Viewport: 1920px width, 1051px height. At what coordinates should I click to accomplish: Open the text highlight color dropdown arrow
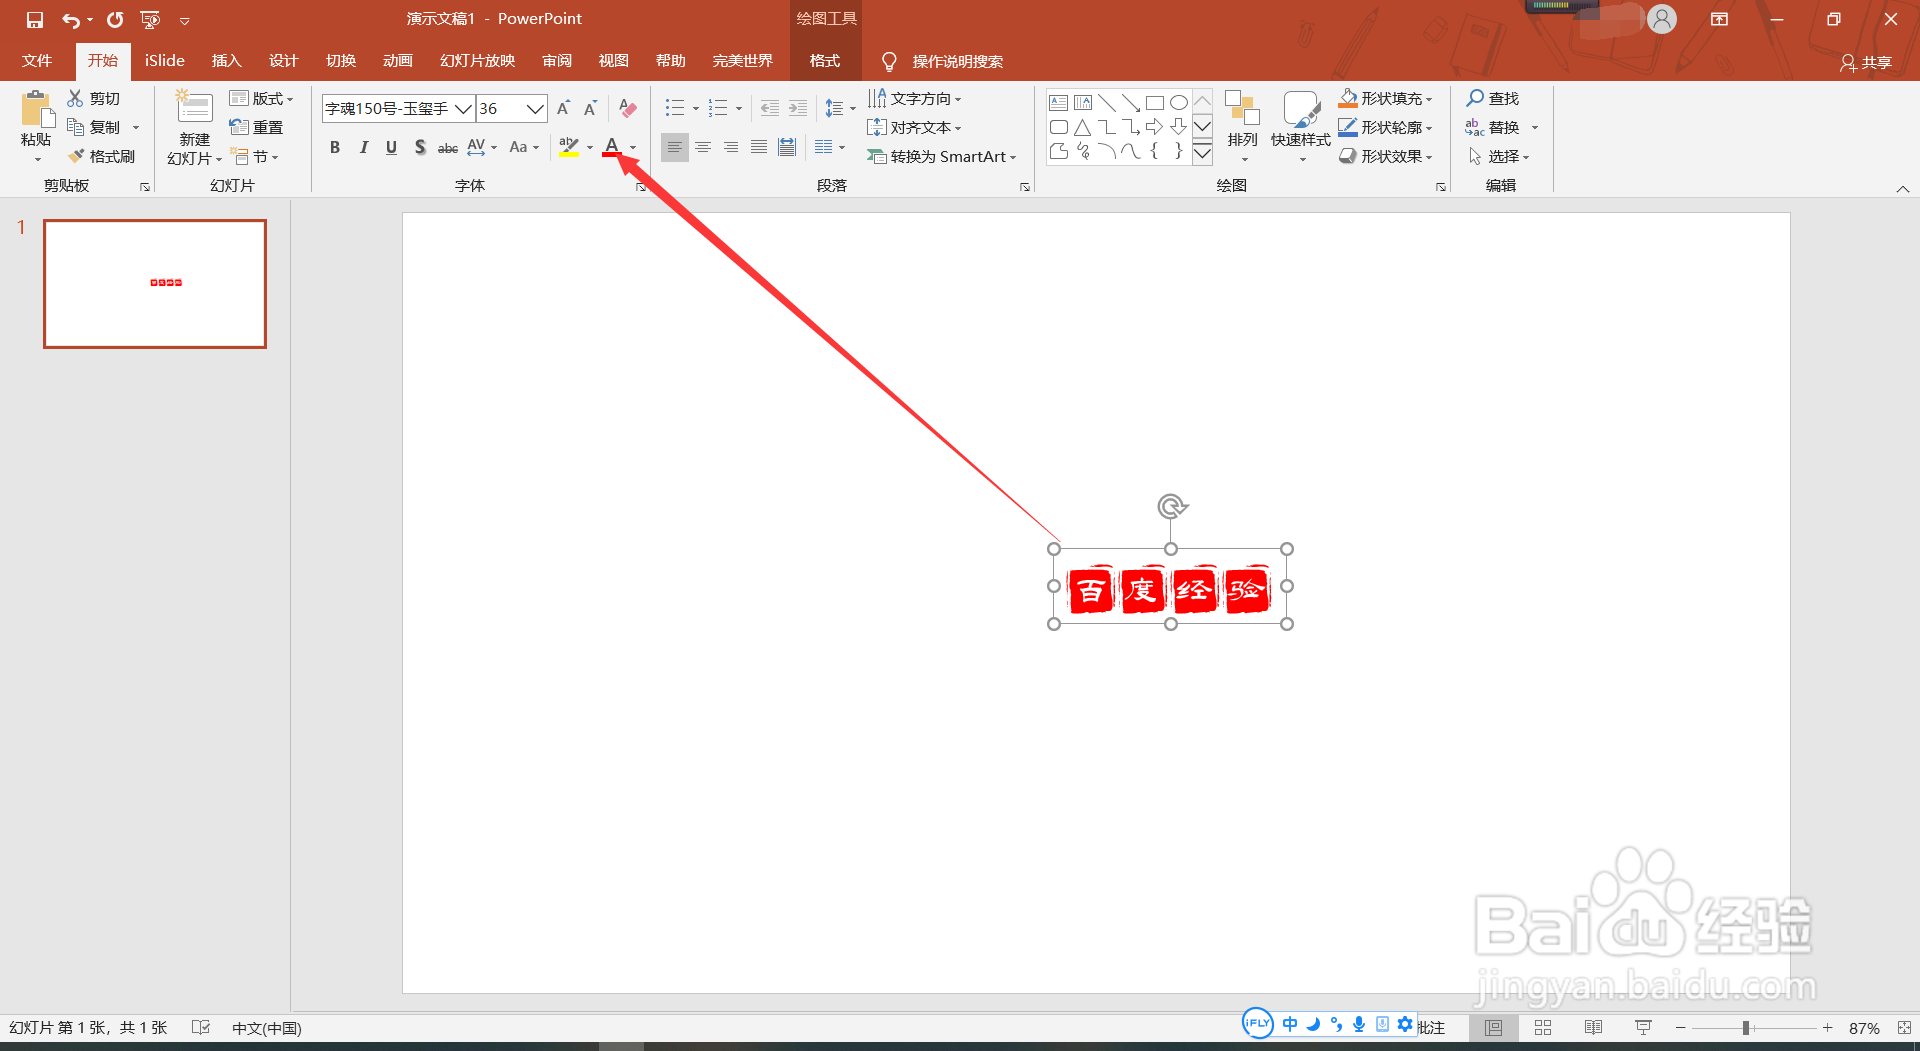(590, 148)
